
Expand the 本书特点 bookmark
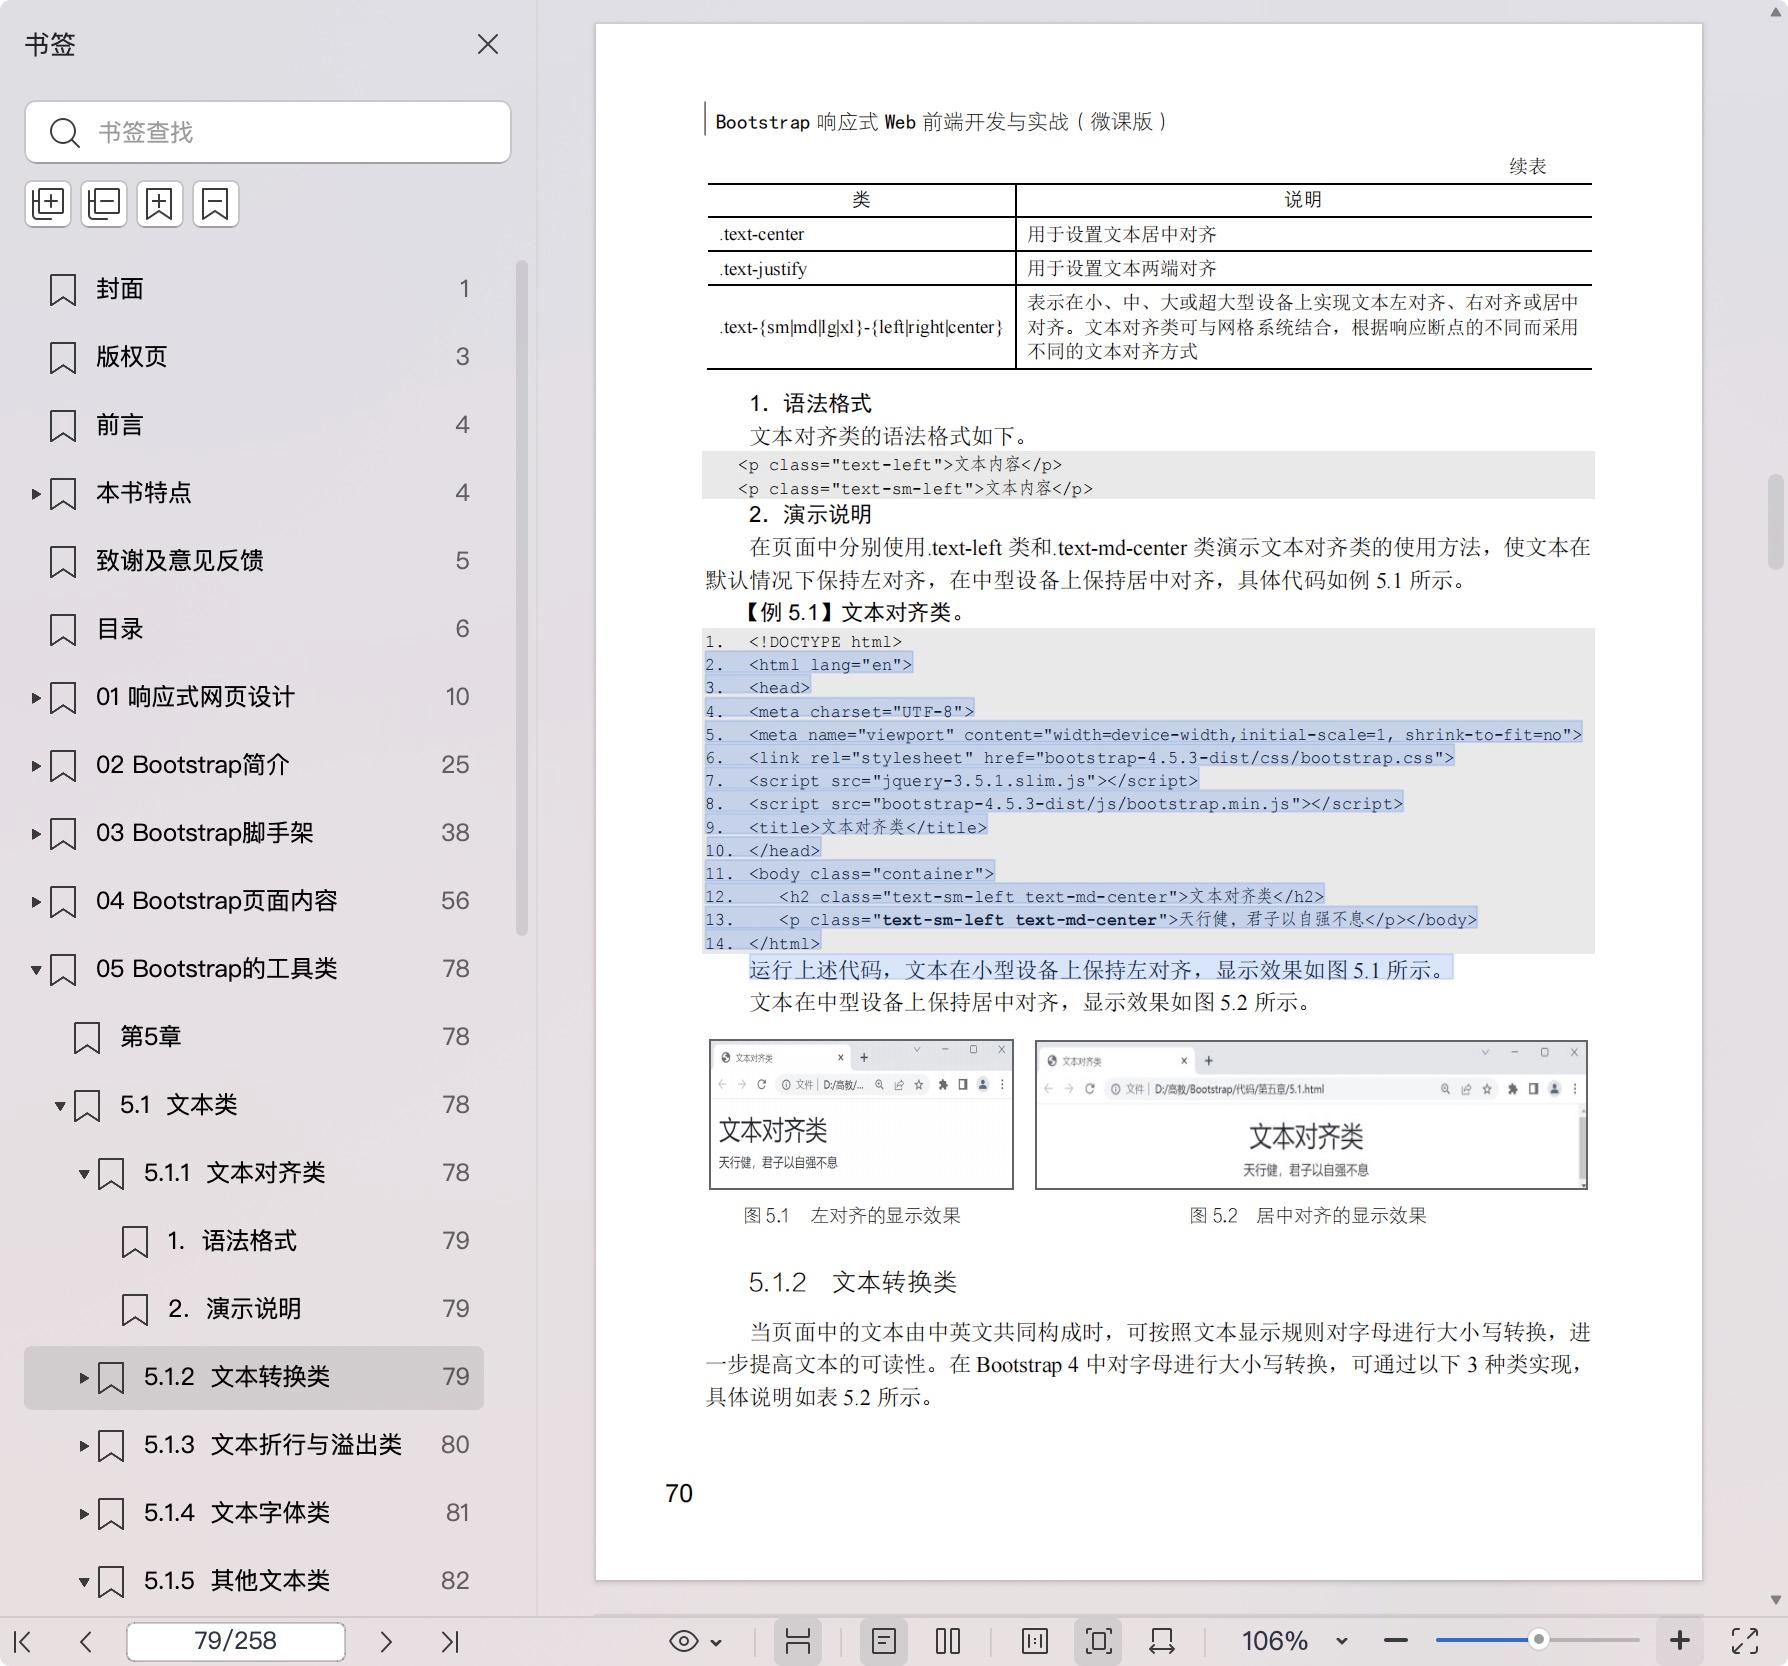36,493
